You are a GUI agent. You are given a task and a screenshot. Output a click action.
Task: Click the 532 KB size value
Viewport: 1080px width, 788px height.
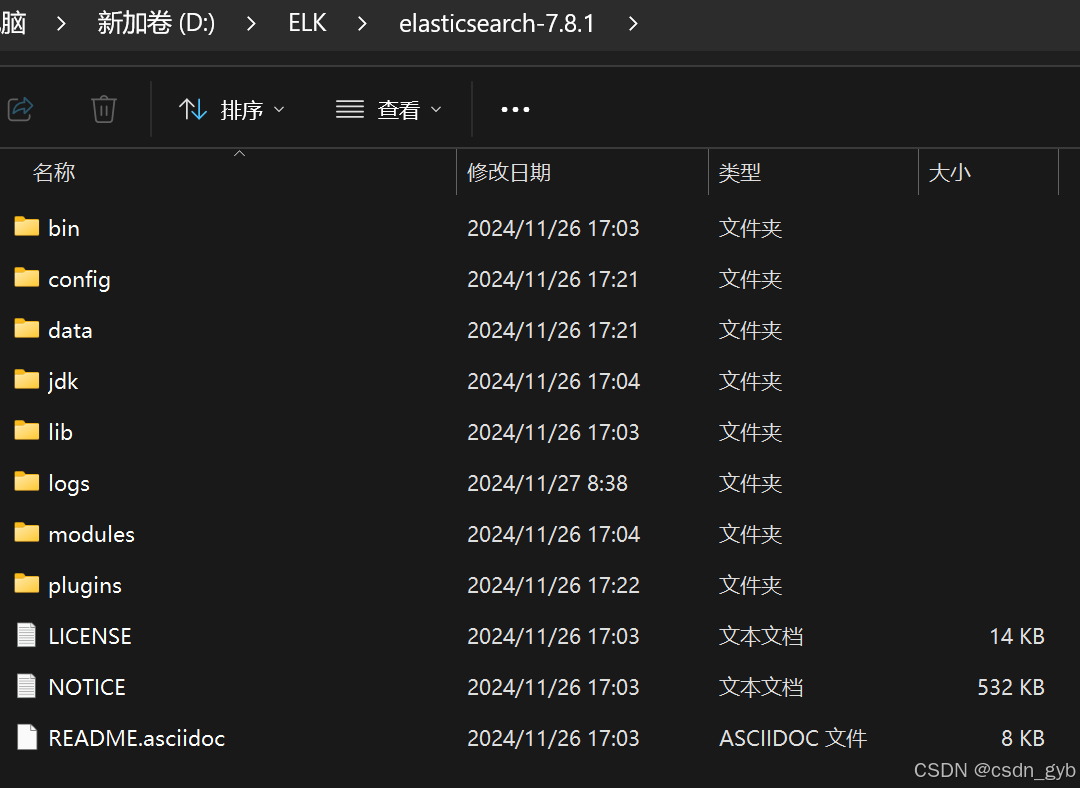[x=1011, y=687]
